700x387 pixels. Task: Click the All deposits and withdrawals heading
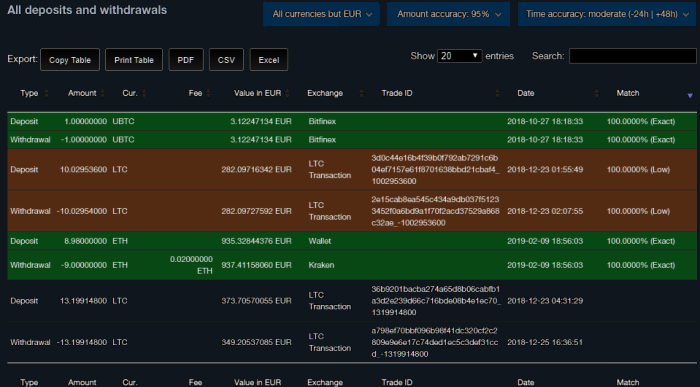click(87, 10)
